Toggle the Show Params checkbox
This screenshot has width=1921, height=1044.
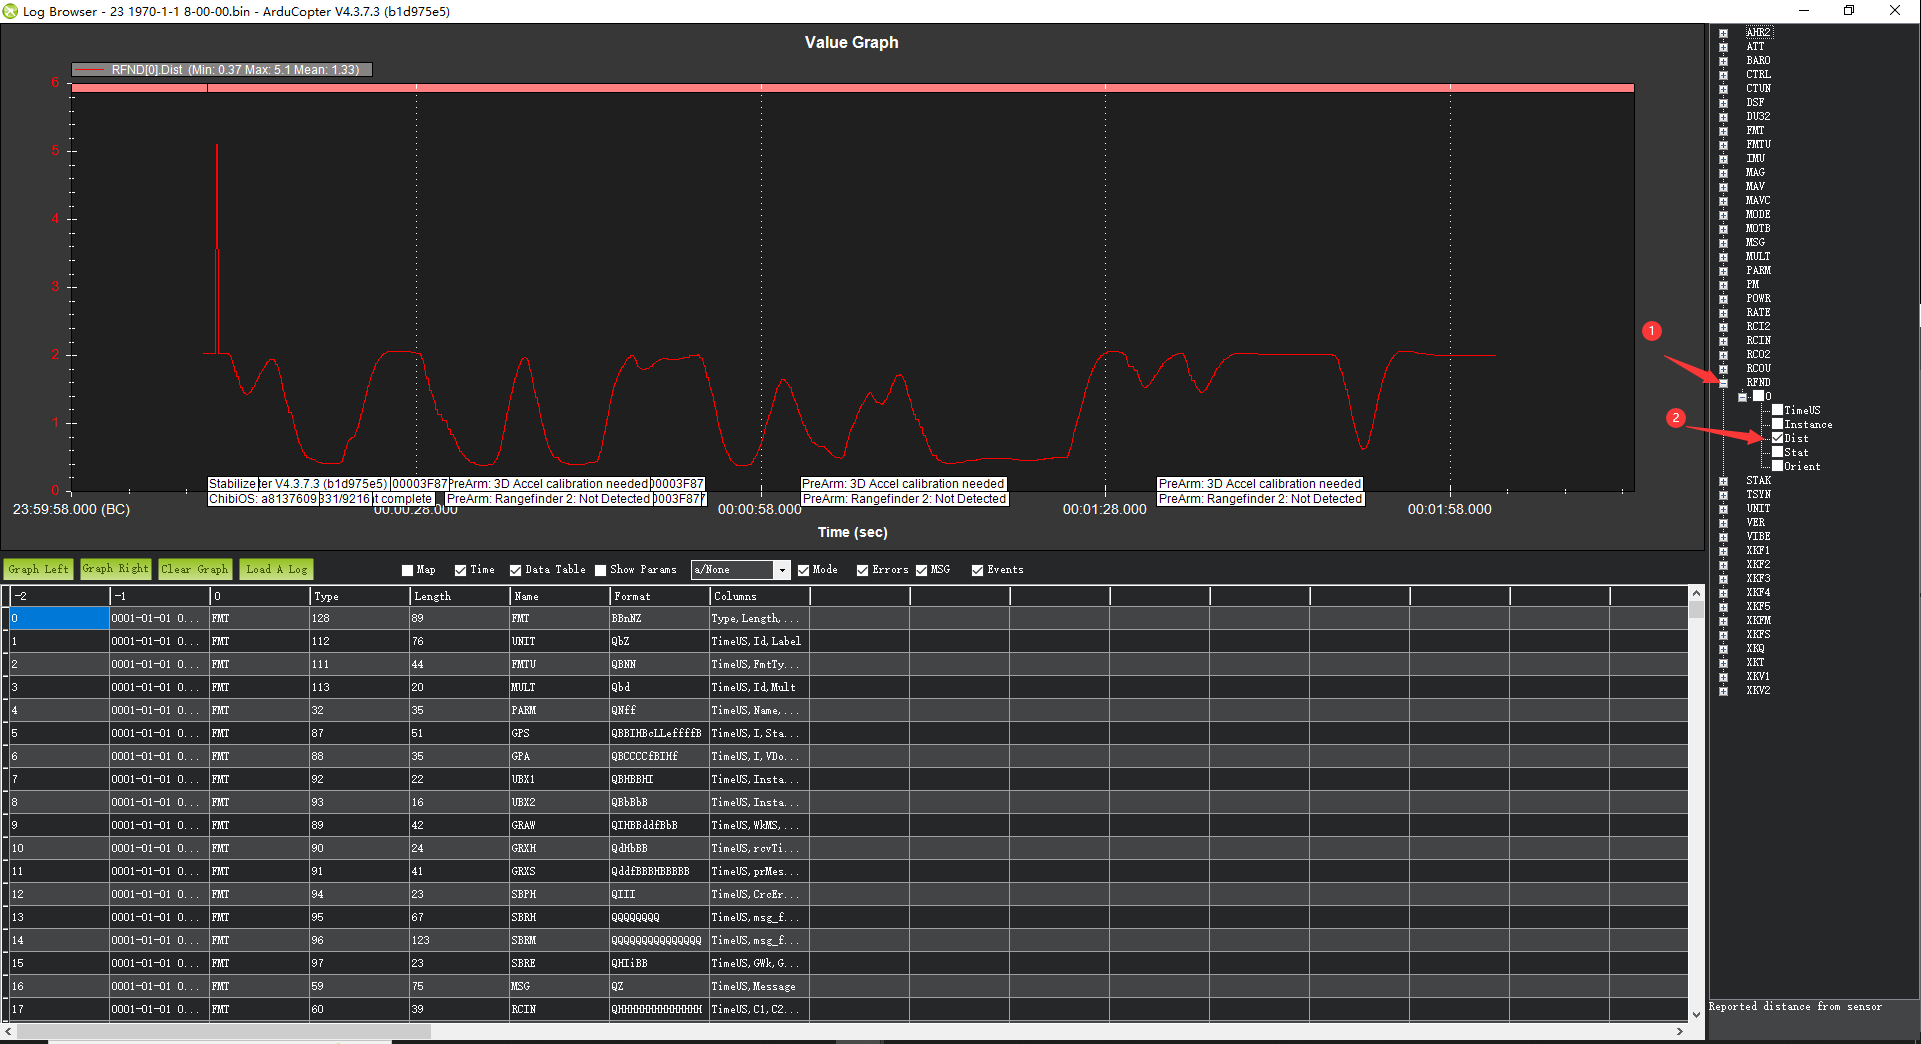(x=600, y=570)
